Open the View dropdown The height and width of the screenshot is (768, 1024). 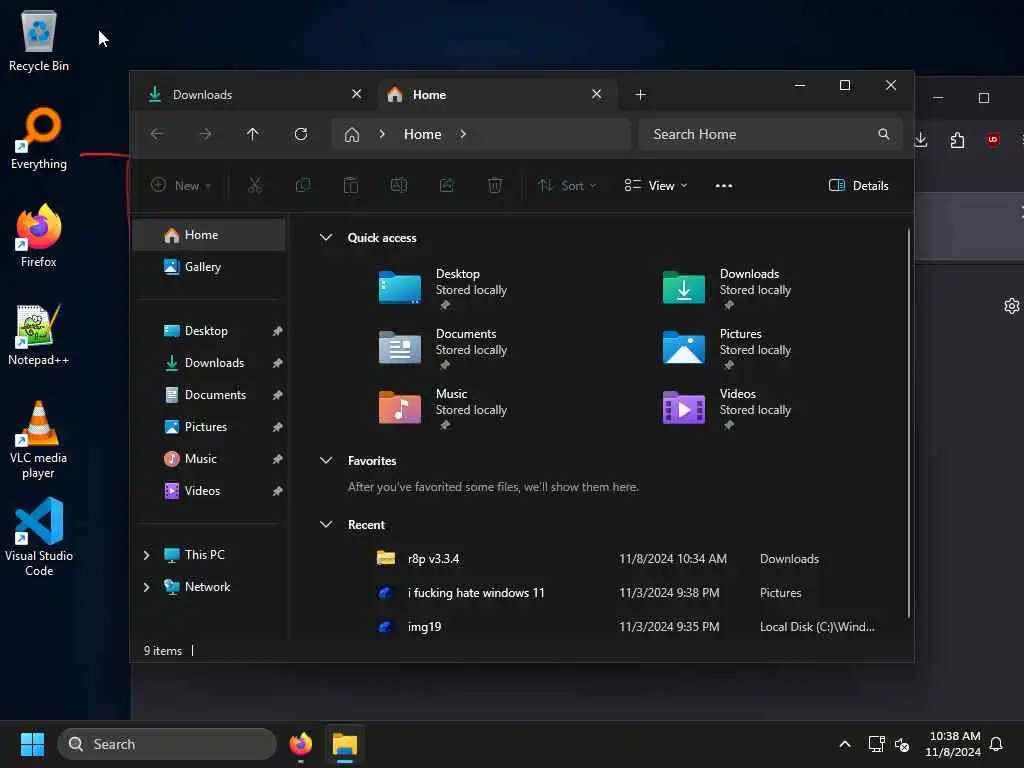point(656,185)
